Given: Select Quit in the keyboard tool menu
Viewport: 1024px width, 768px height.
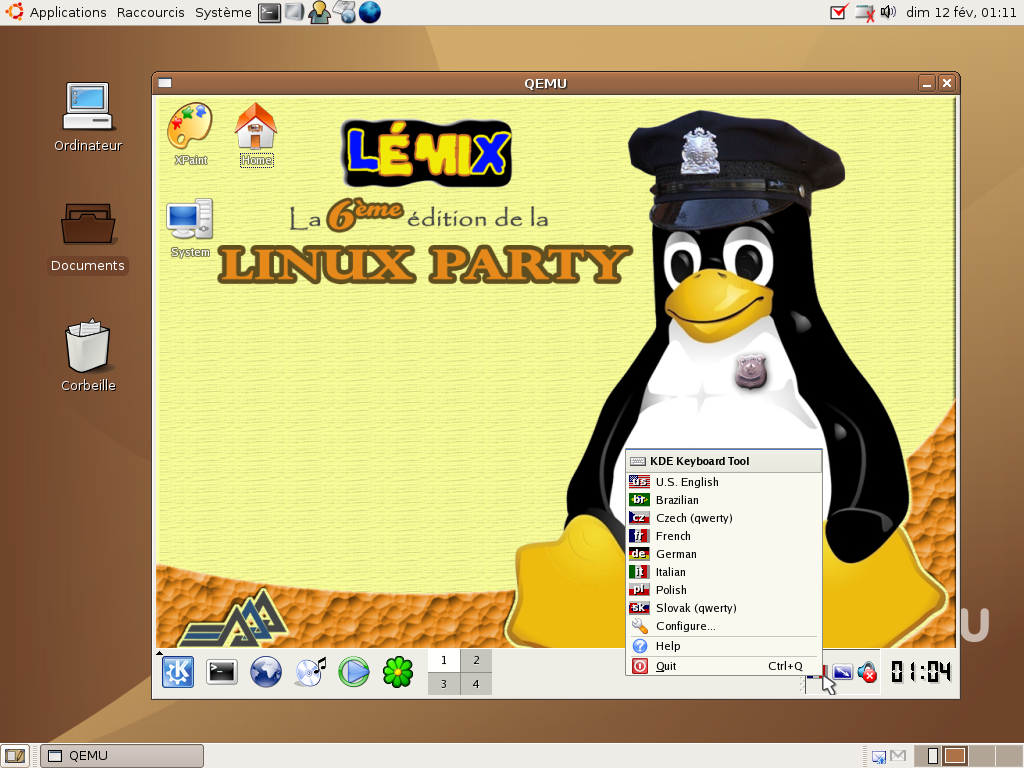Looking at the screenshot, I should pyautogui.click(x=723, y=666).
